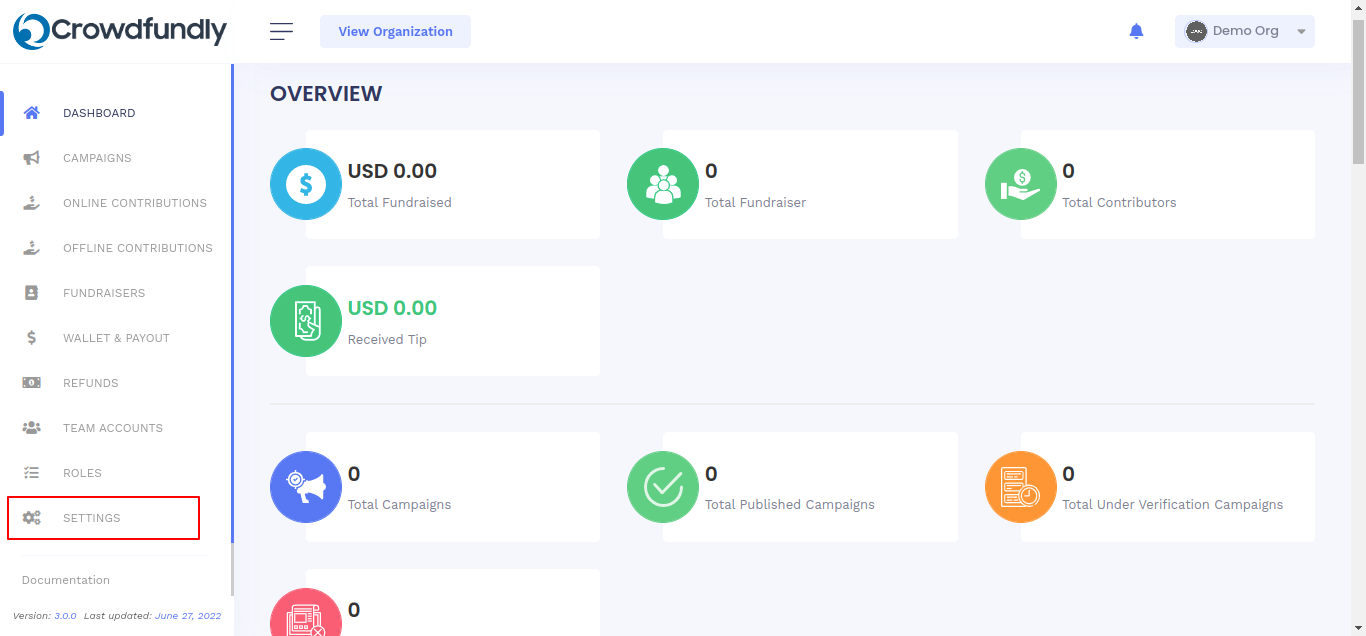Click the Total Published Campaigns checkmark icon
Screen dimensions: 1366x636
coord(663,487)
